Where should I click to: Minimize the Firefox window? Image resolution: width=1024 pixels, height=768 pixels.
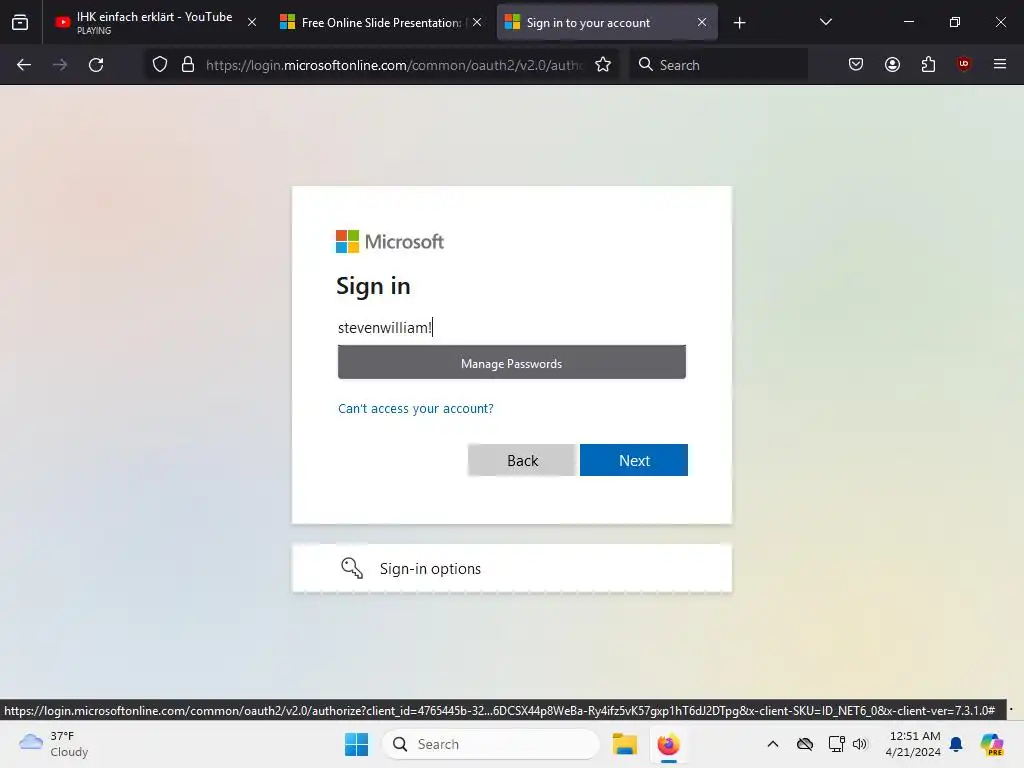908,22
